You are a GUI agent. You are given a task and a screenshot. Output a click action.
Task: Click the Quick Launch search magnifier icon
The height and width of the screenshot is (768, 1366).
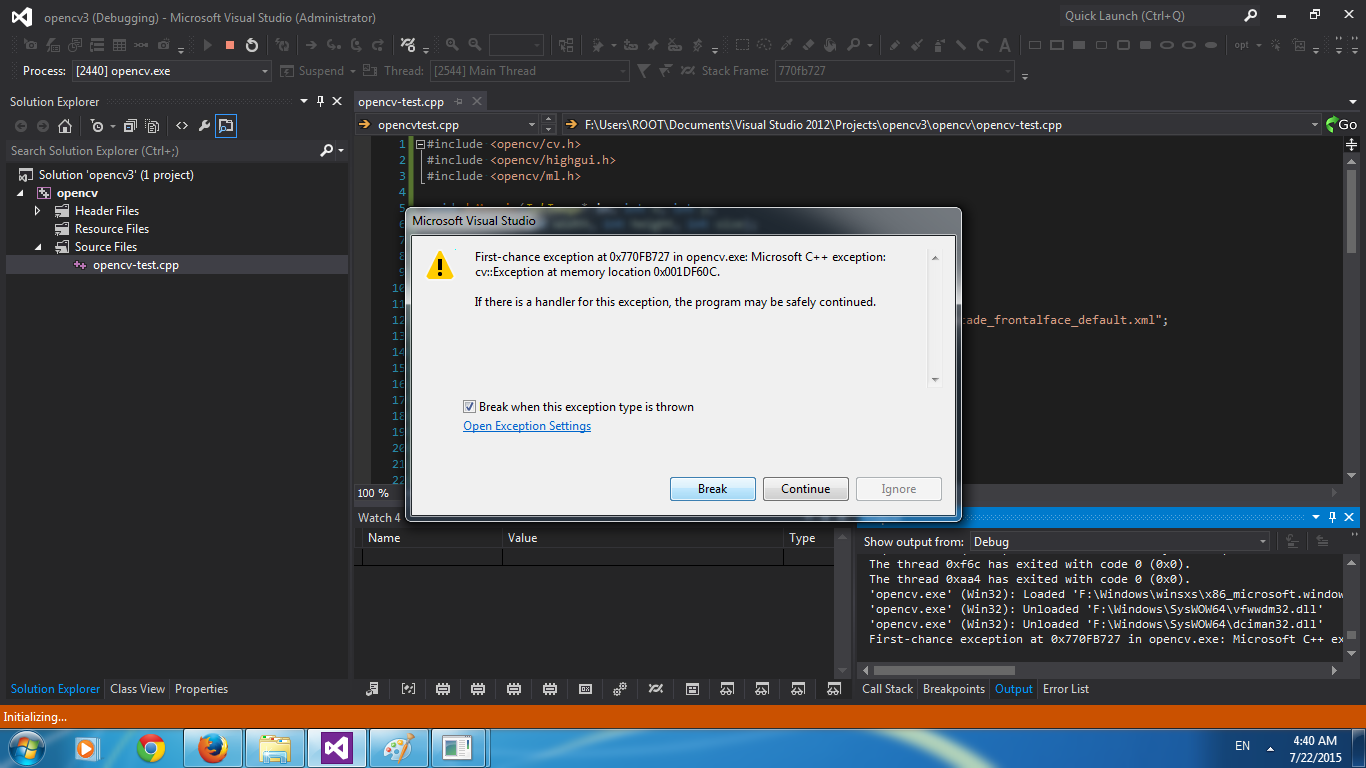pos(1250,16)
